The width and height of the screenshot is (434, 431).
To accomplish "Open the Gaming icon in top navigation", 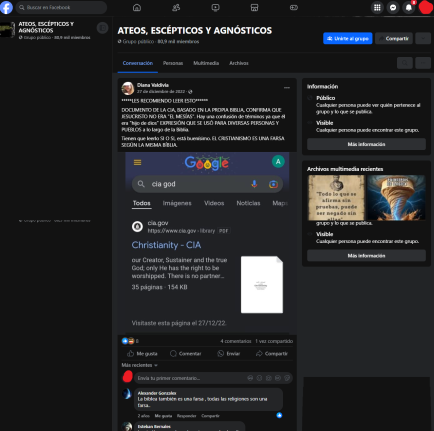I will click(x=294, y=7).
